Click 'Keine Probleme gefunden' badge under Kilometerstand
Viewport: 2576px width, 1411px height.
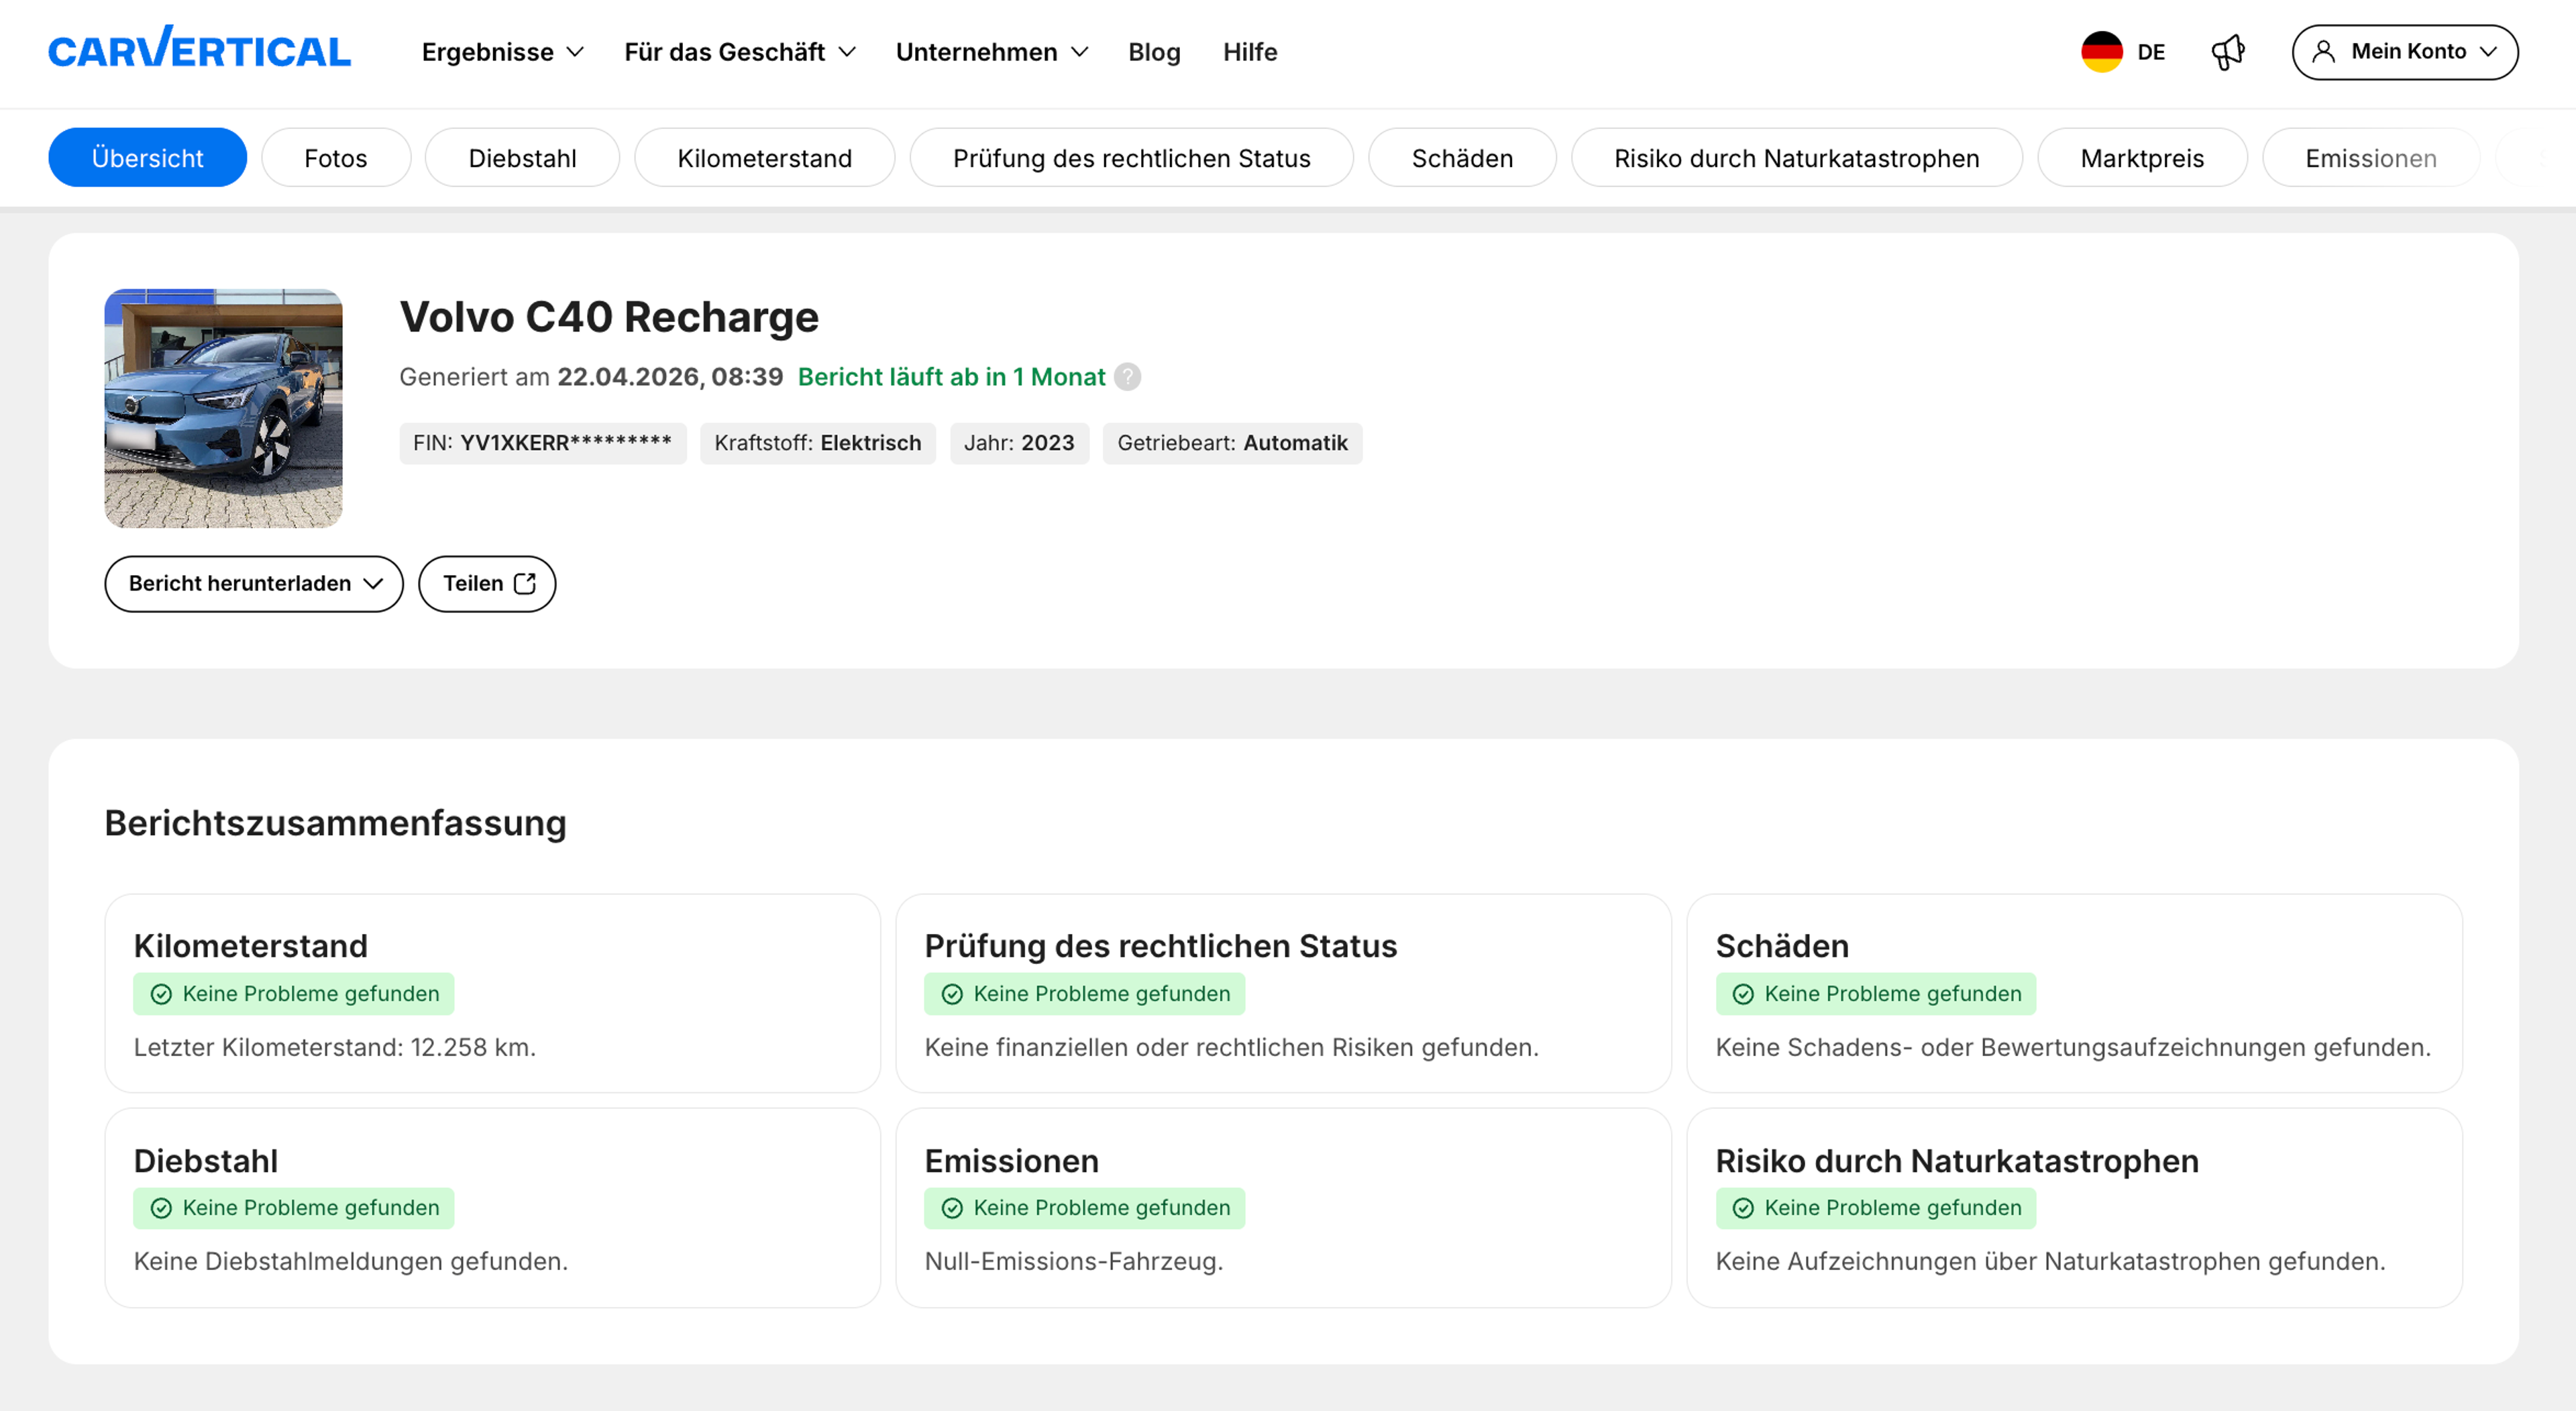[294, 994]
